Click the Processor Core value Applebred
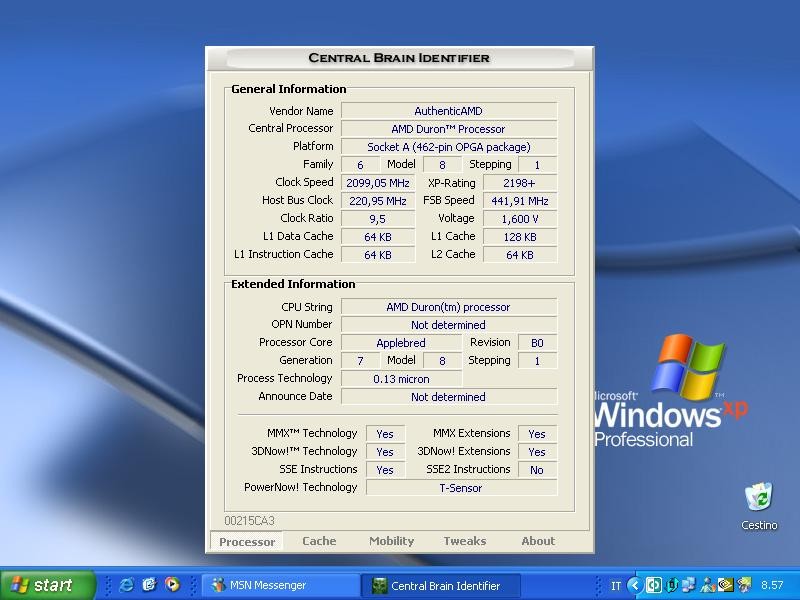Image resolution: width=800 pixels, height=600 pixels. [x=402, y=343]
